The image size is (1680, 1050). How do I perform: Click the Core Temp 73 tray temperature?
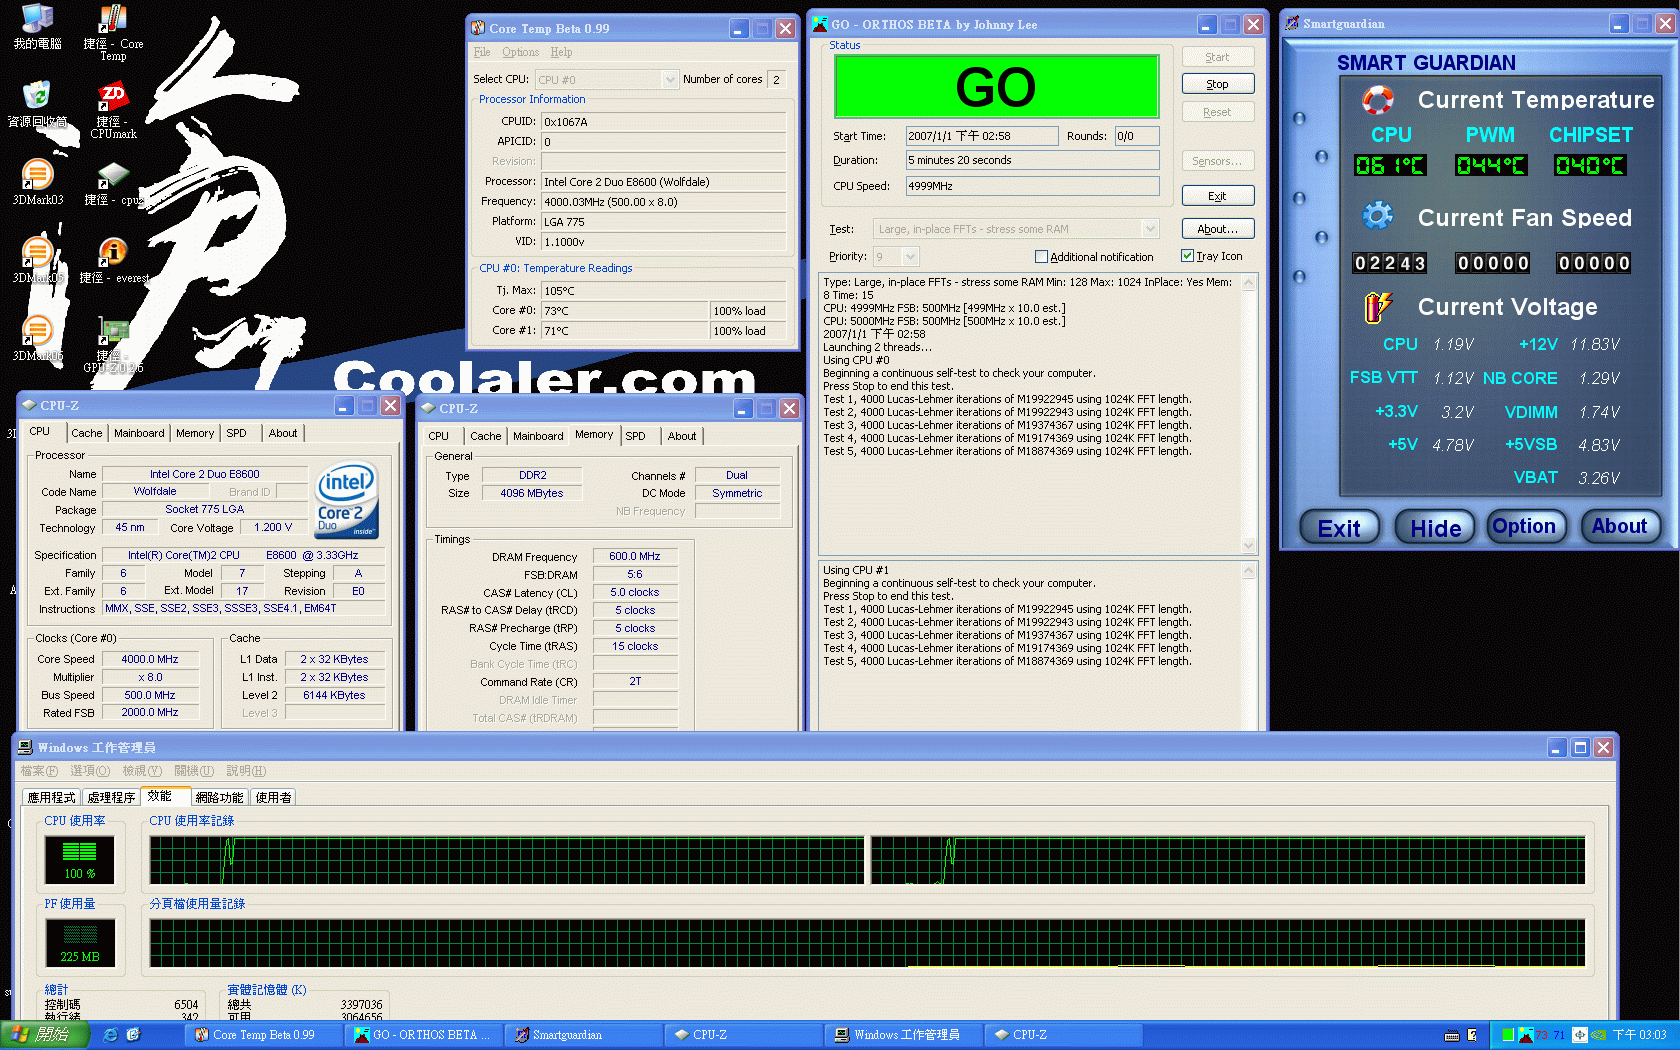click(x=1542, y=1035)
